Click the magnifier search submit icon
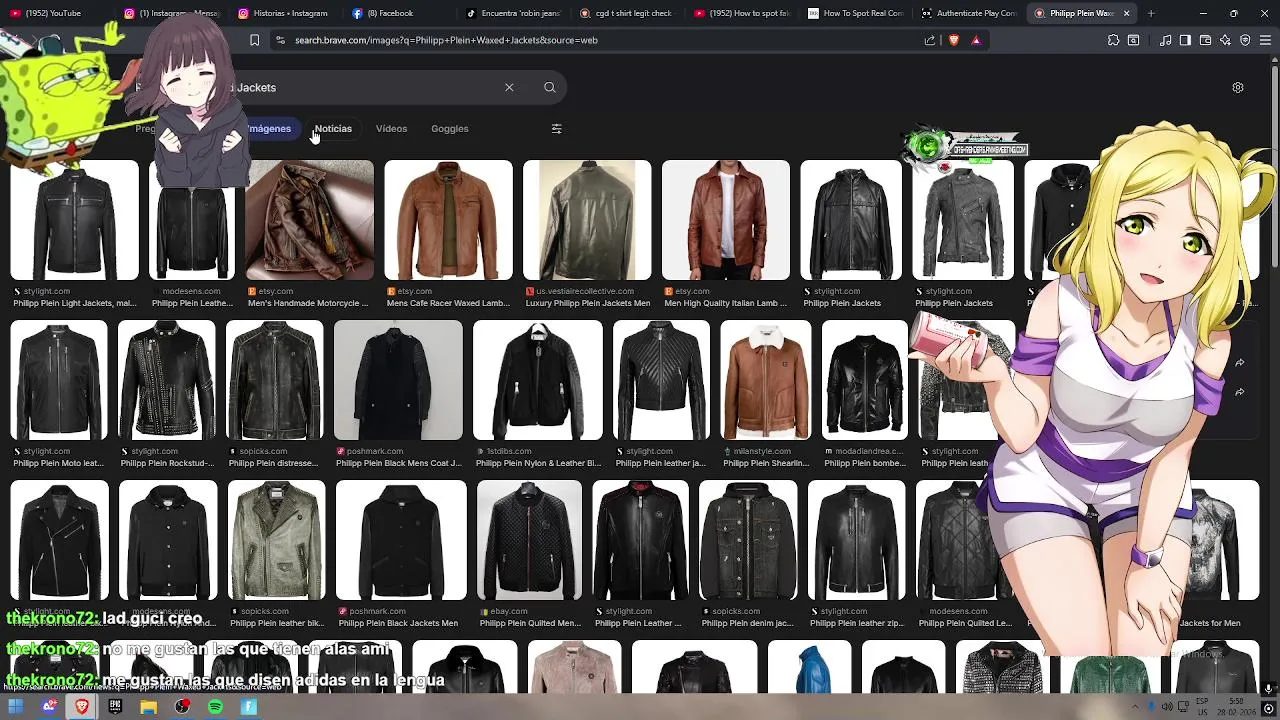 pyautogui.click(x=549, y=87)
